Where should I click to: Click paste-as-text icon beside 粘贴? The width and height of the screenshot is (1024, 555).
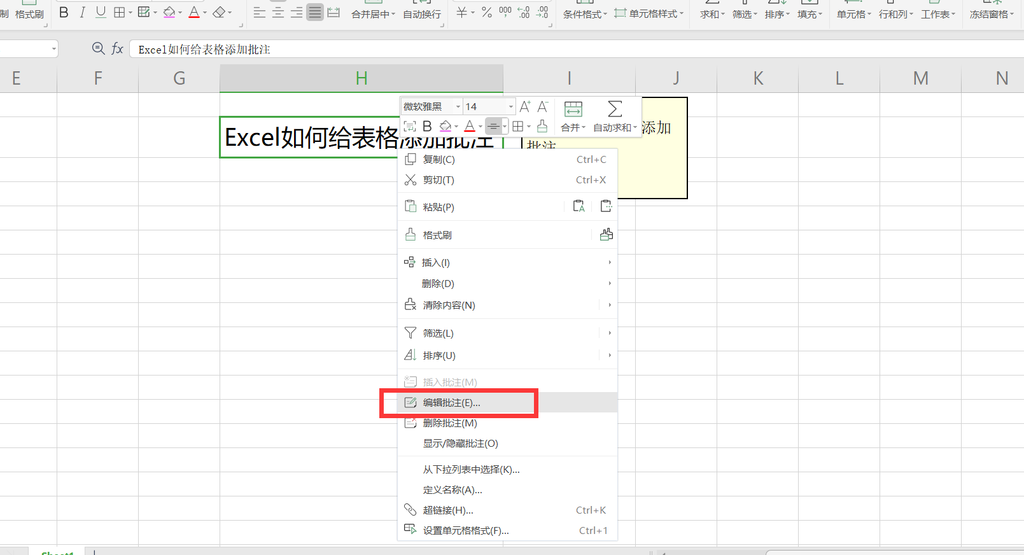tap(579, 206)
